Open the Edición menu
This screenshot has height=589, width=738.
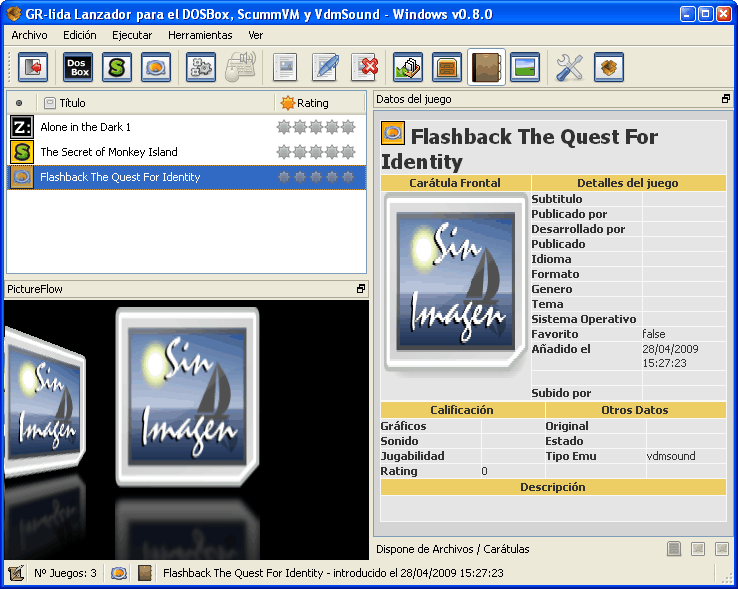tap(80, 35)
